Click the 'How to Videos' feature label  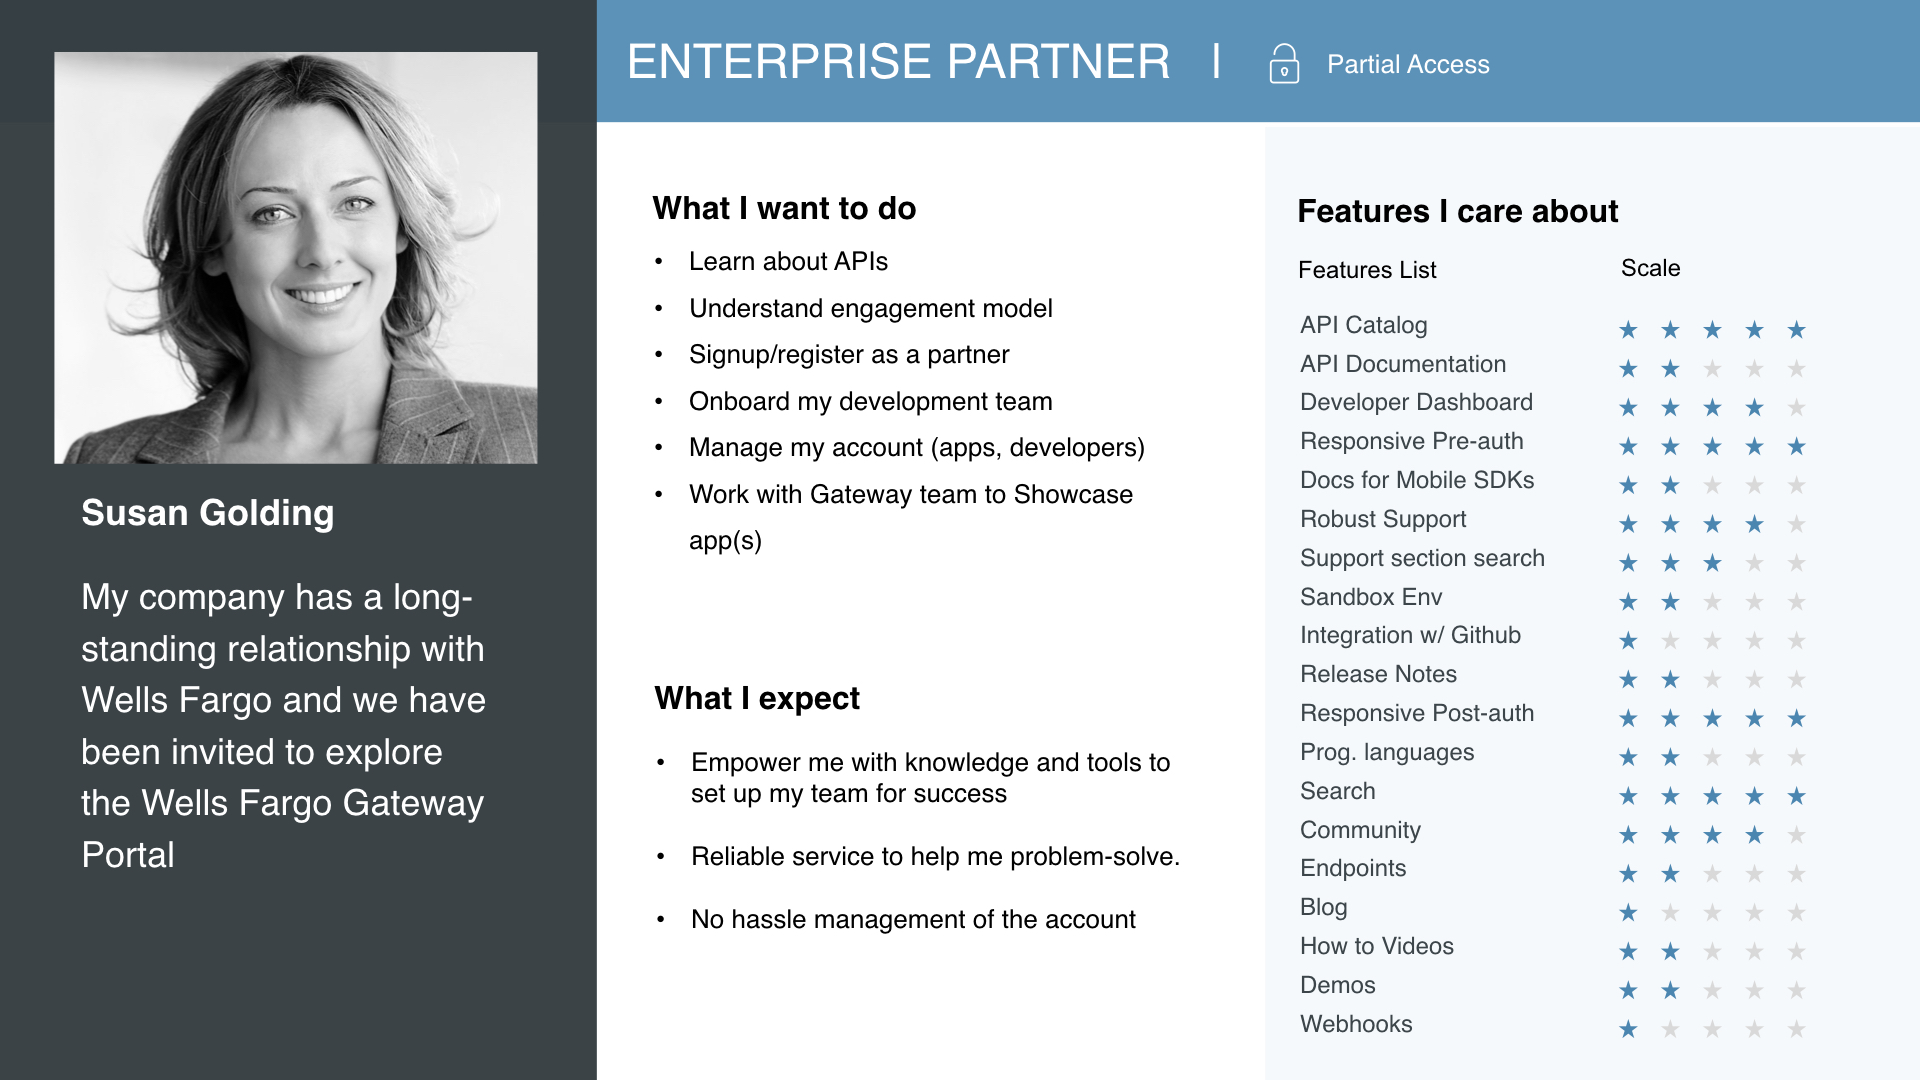[x=1376, y=946]
